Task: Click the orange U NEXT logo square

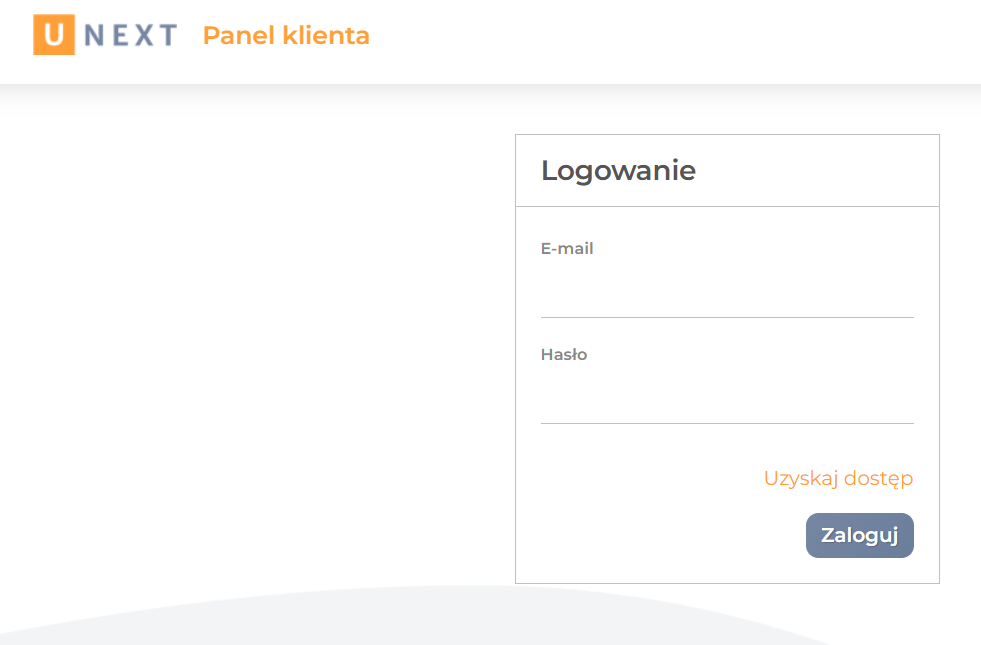Action: coord(53,33)
